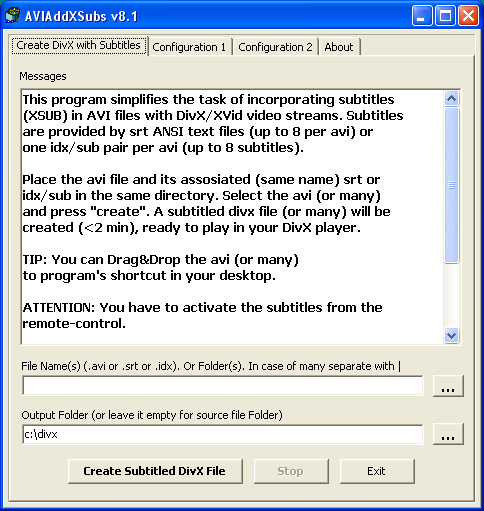Screen dimensions: 484x511
Task: Click the scroll down arrow in Messages box
Action: coord(451,335)
